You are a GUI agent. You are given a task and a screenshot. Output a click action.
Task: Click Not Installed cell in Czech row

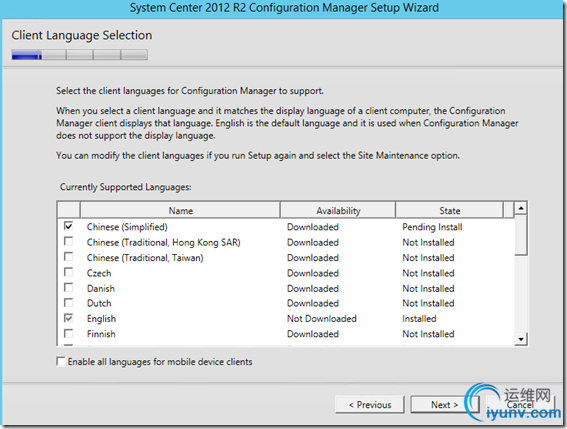pos(428,273)
